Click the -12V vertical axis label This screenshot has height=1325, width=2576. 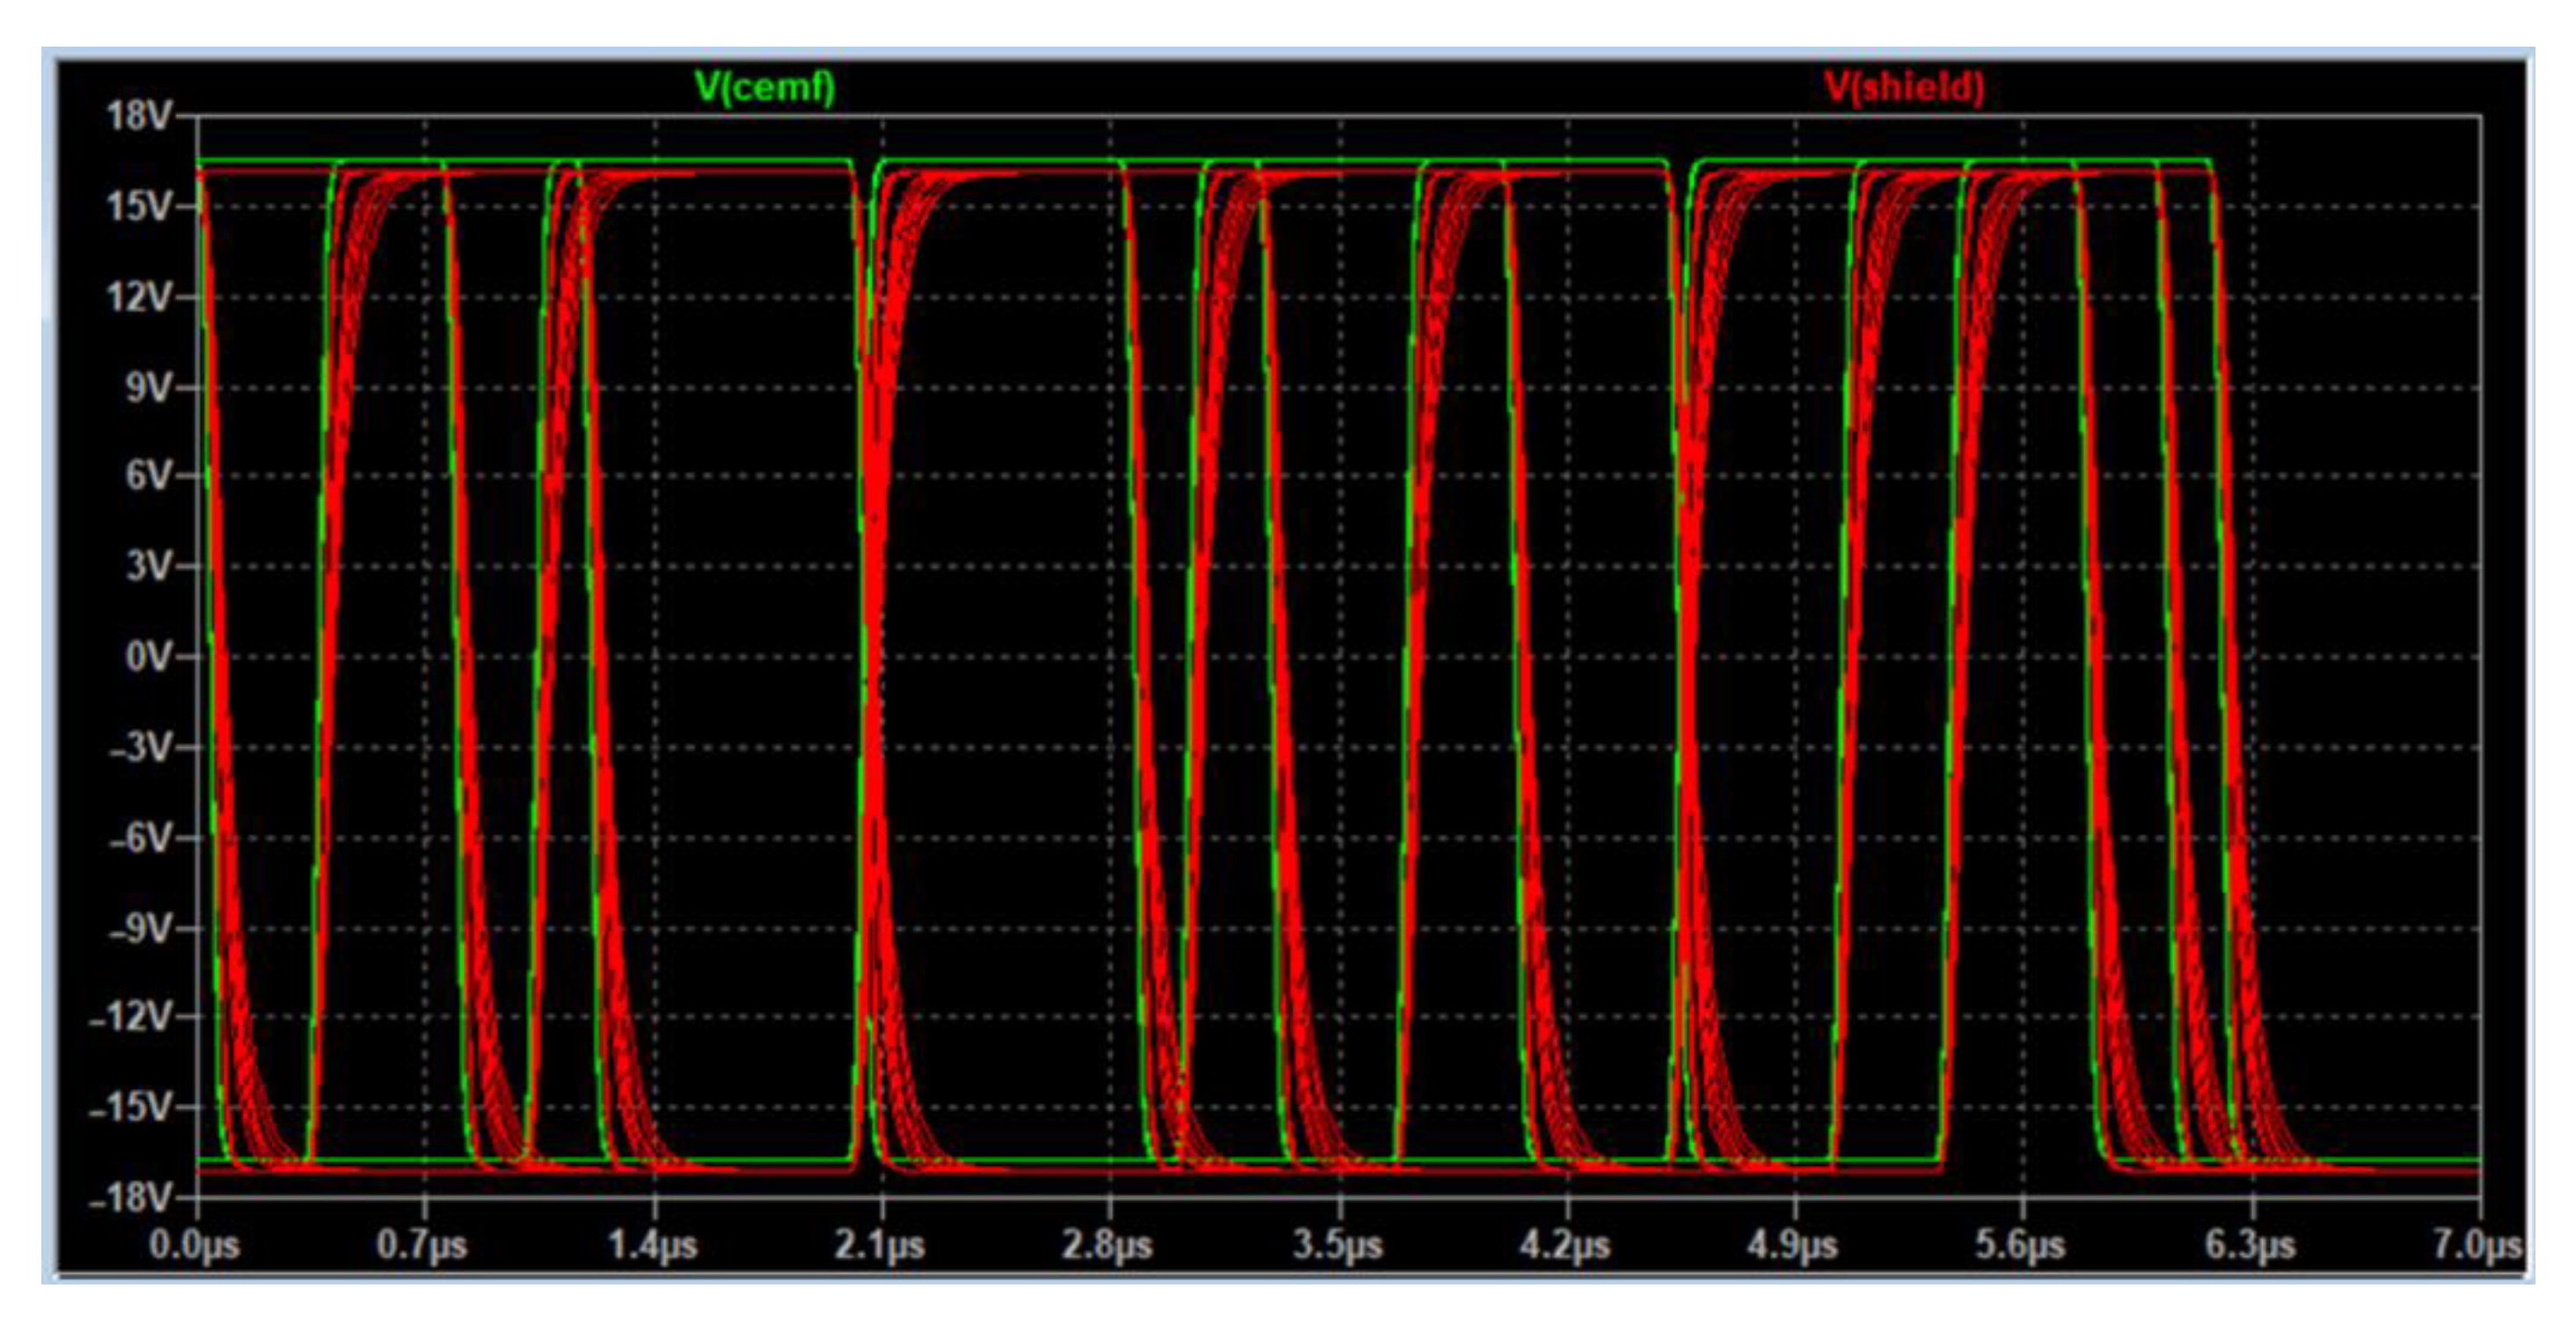pos(131,1018)
